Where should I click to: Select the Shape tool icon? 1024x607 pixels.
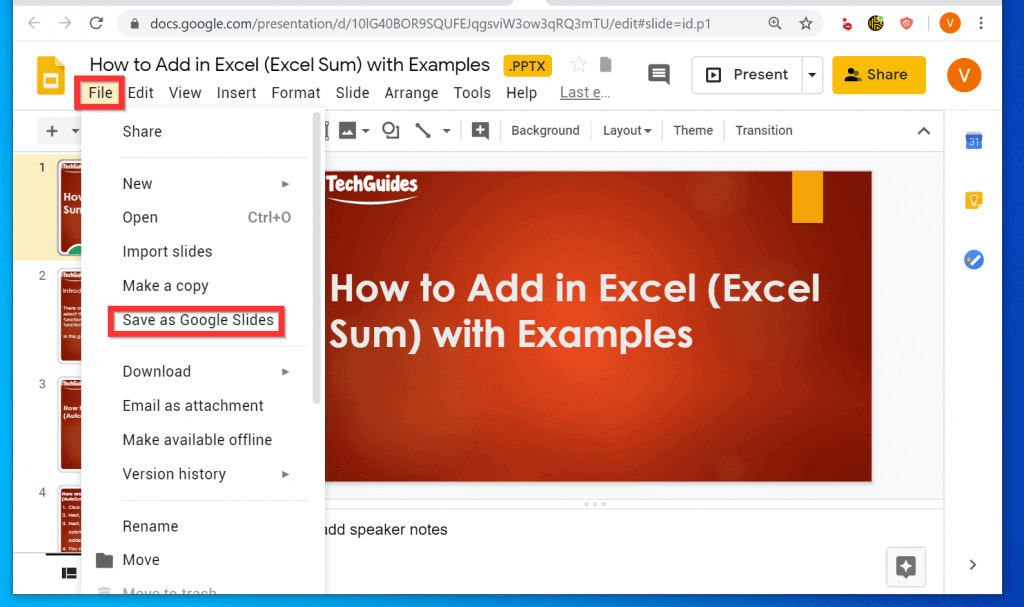(391, 131)
